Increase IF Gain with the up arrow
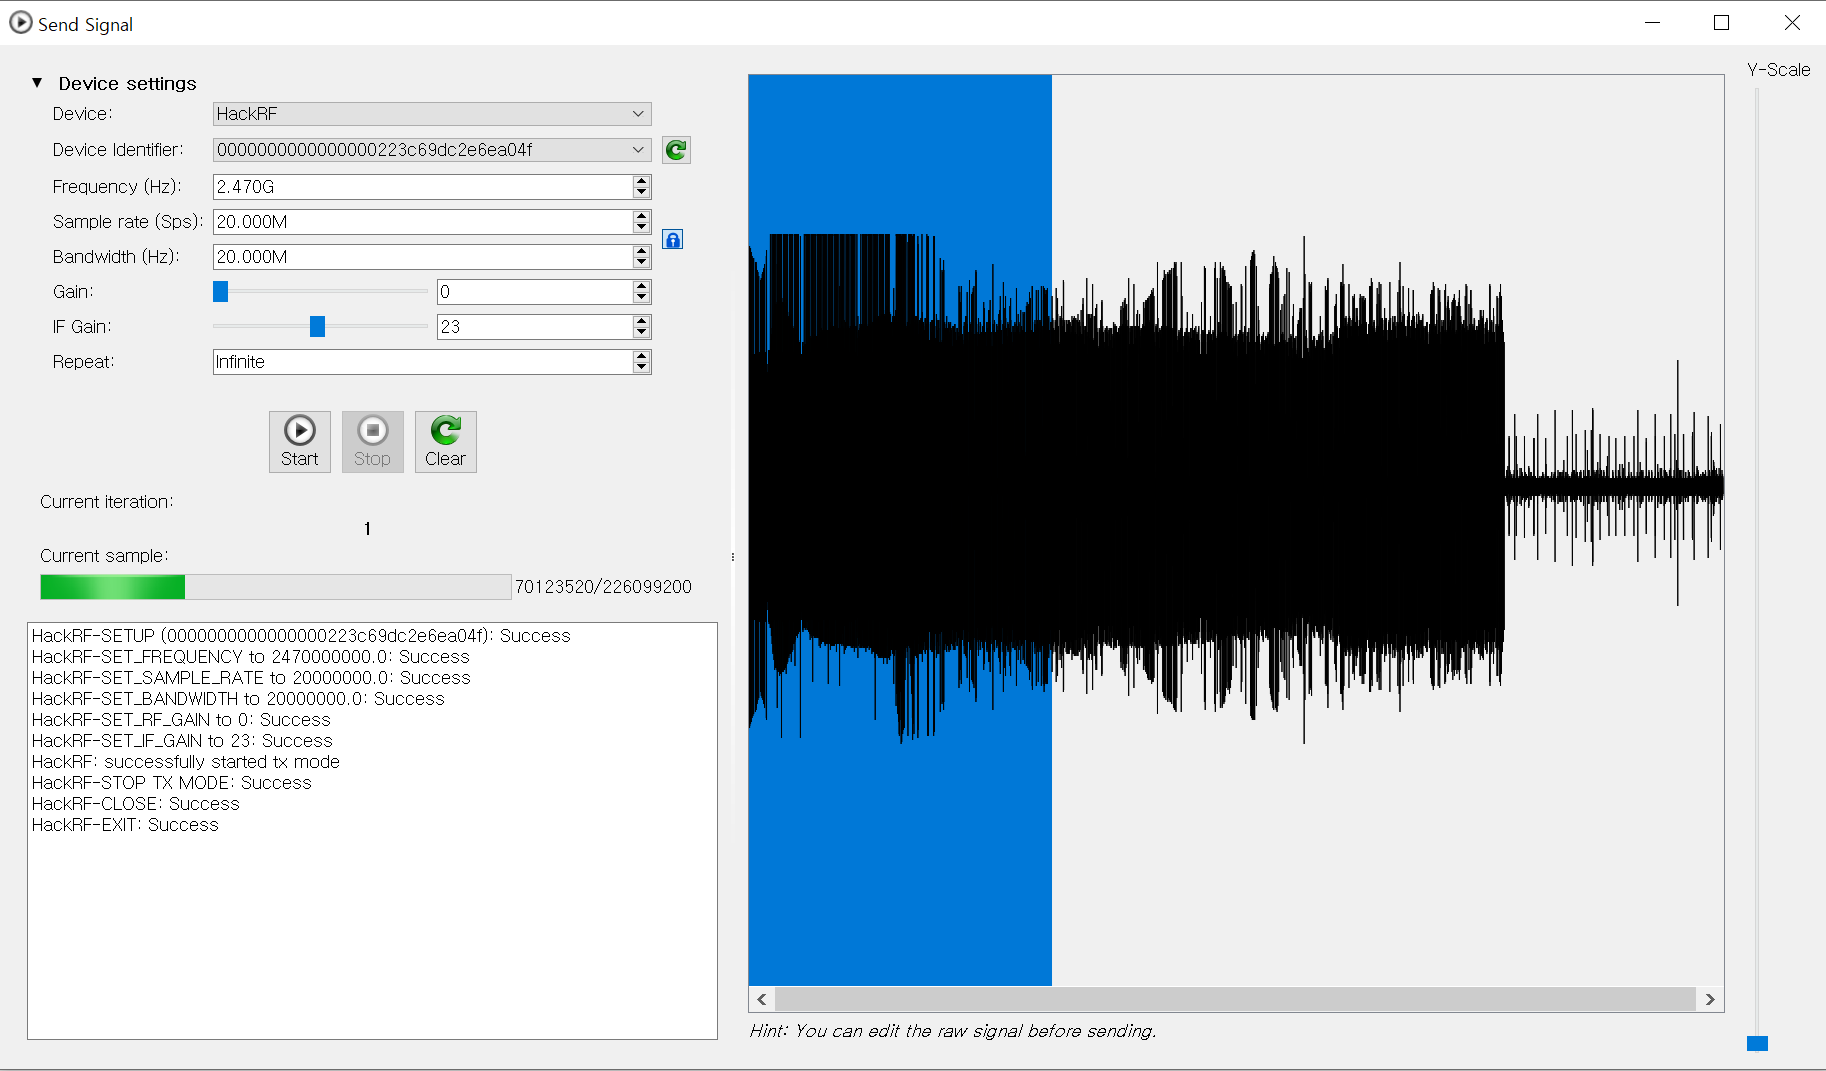This screenshot has width=1826, height=1071. (x=642, y=321)
